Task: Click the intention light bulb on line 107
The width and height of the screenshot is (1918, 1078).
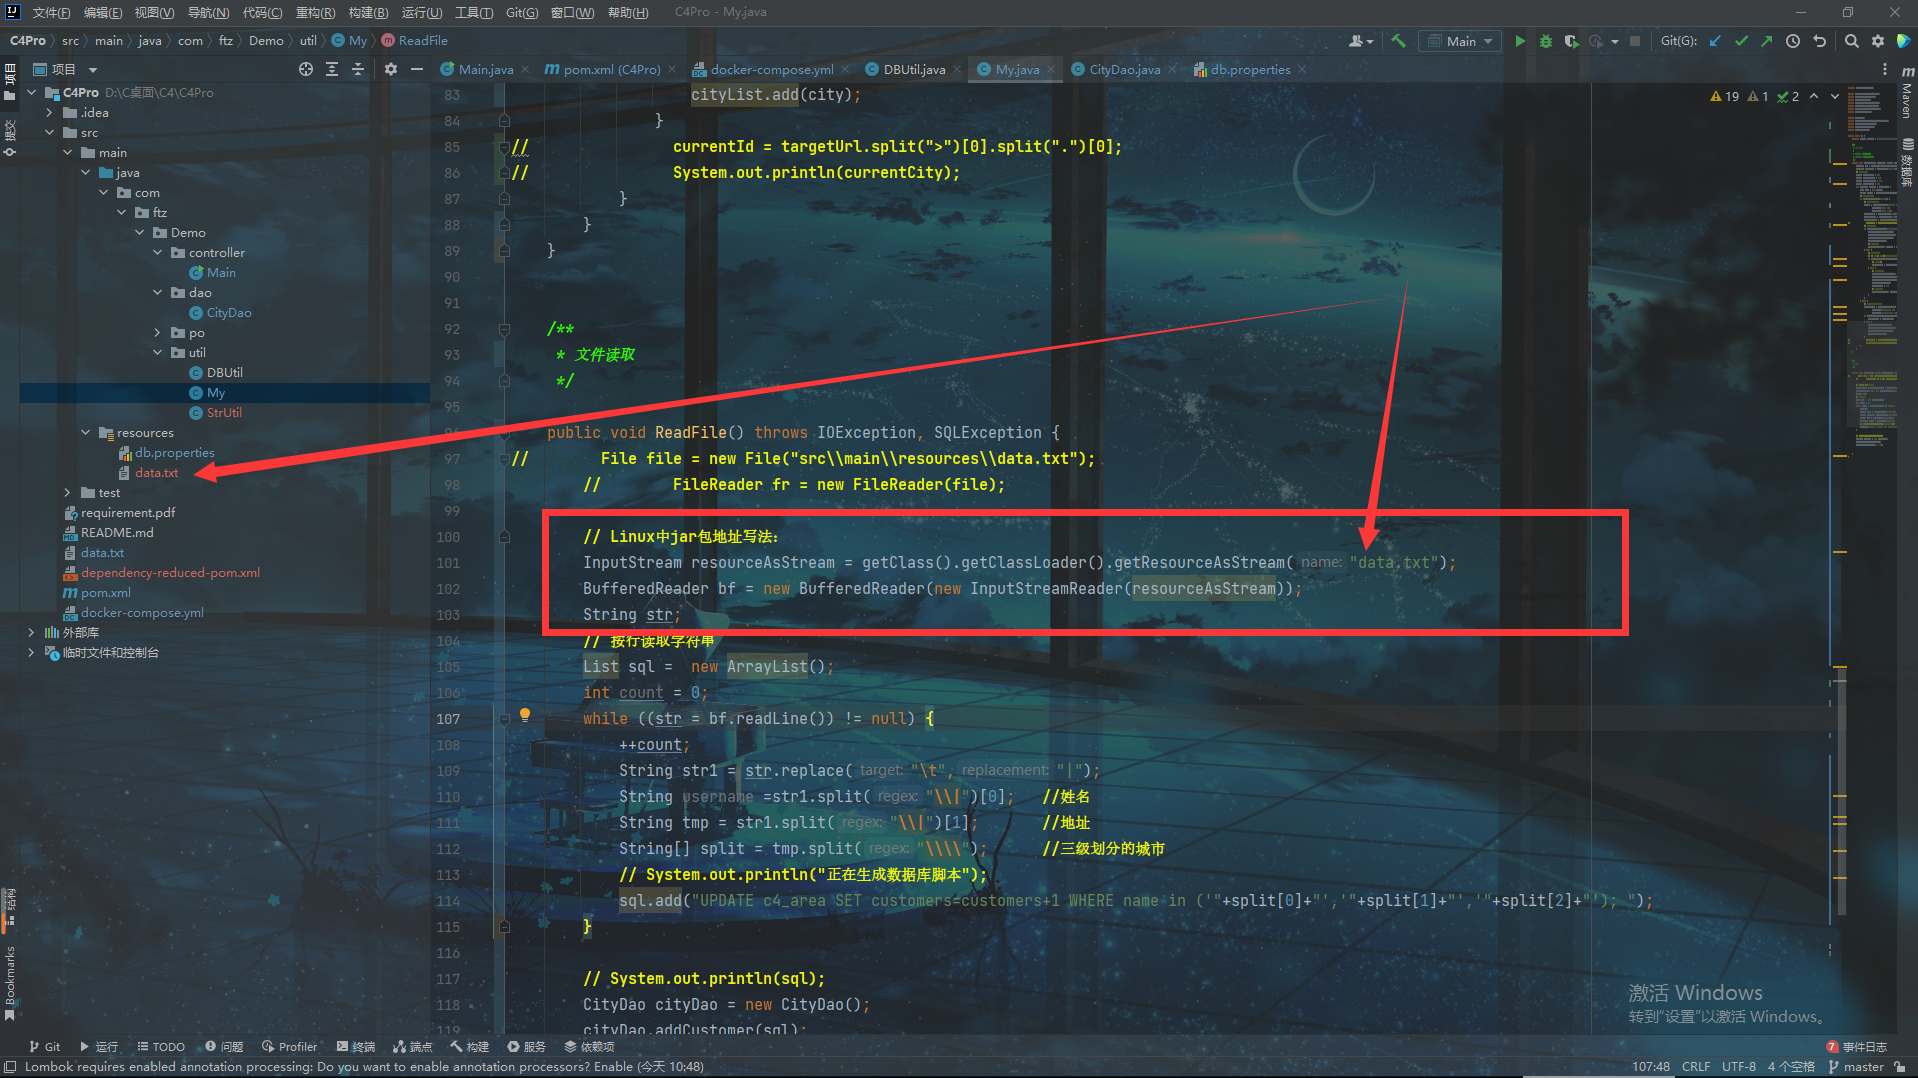Action: click(524, 715)
